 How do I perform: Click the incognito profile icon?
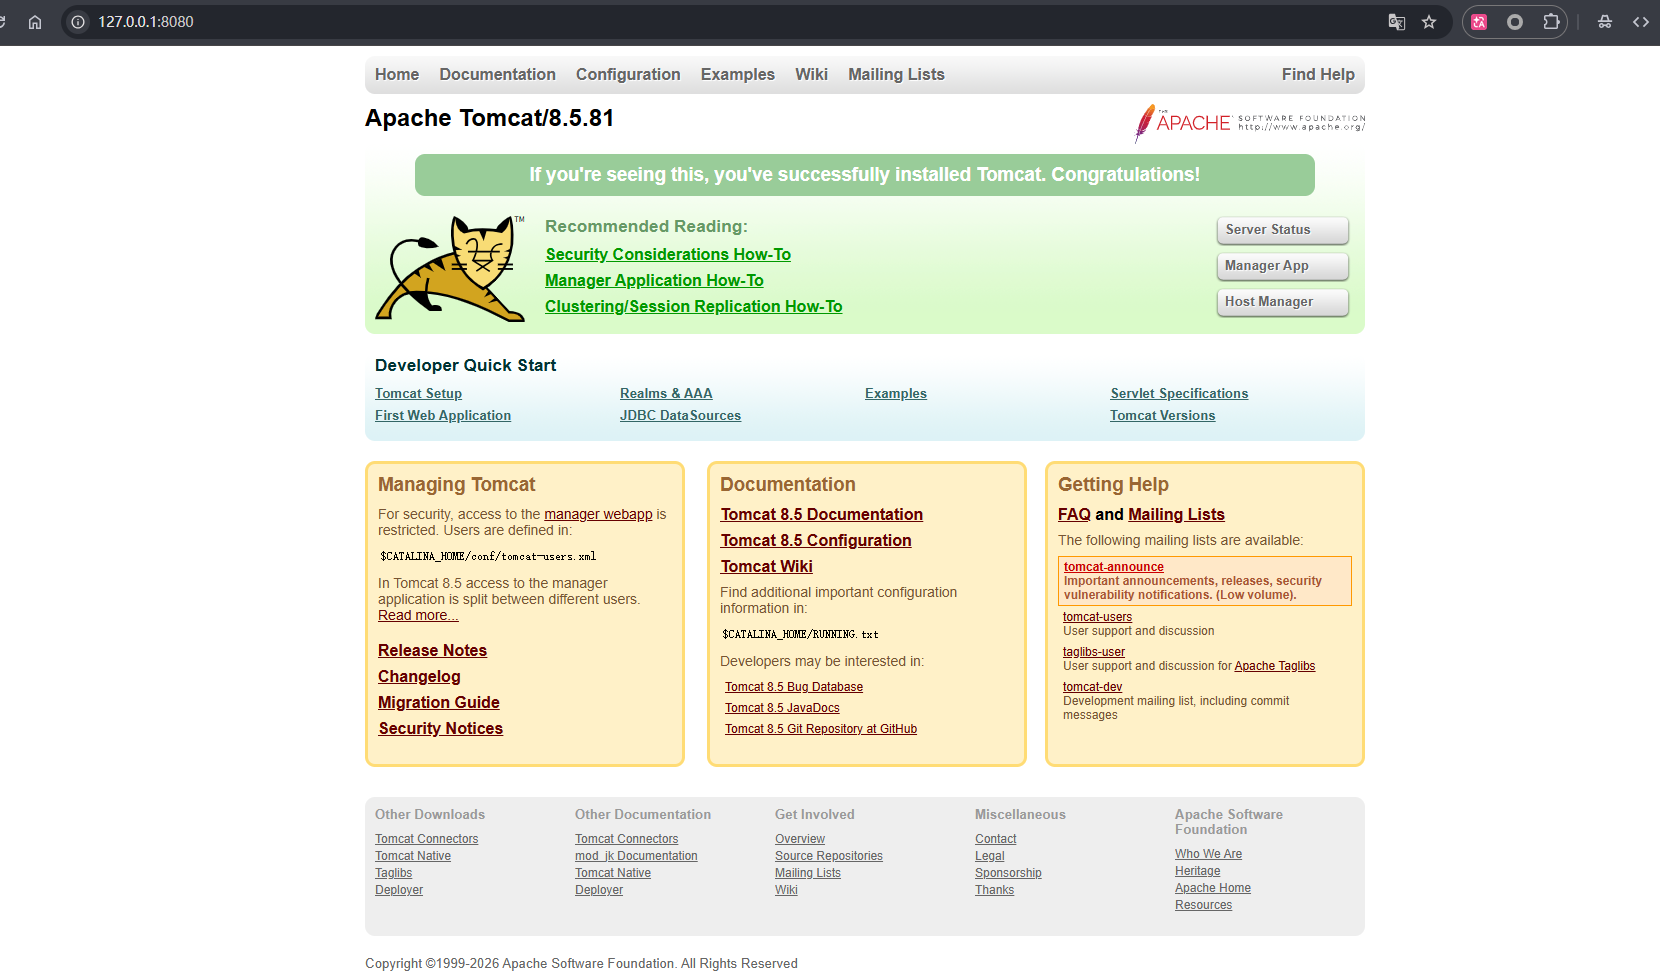point(1605,22)
